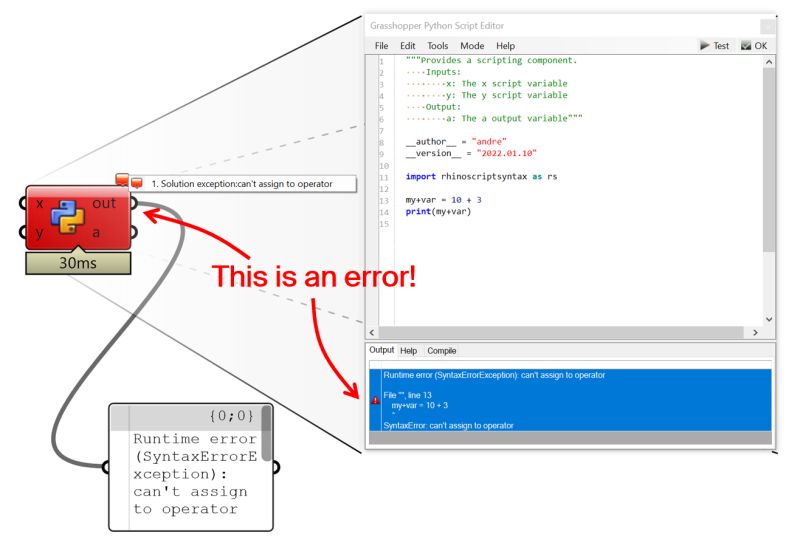Click the Runtime error text in panel
The width and height of the screenshot is (800, 546).
195,474
